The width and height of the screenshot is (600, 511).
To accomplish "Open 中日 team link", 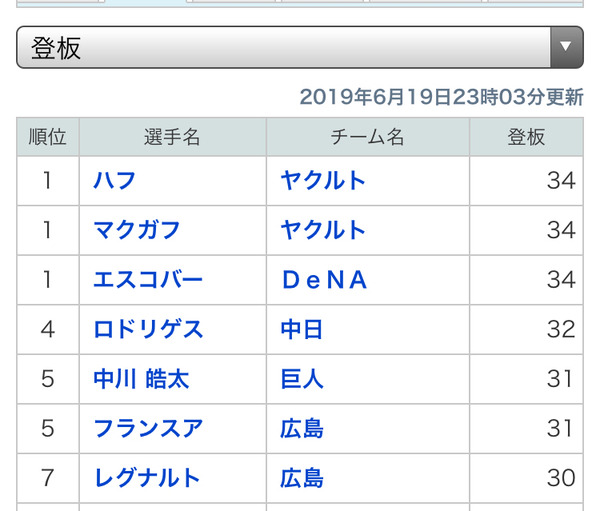I will 302,329.
